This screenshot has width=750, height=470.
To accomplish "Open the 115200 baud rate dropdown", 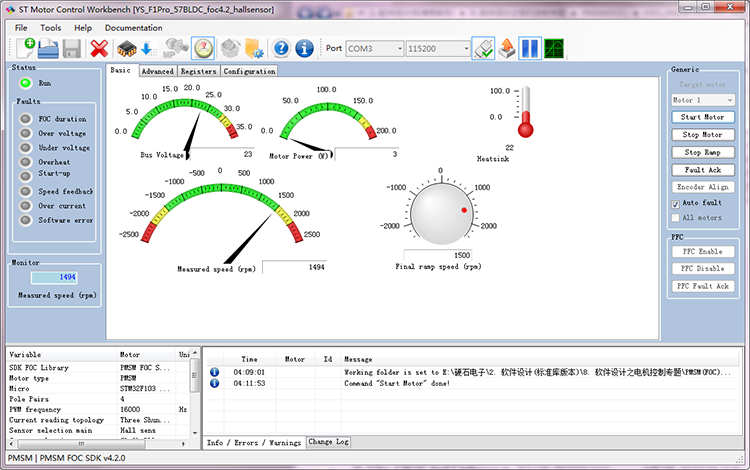I will tap(438, 48).
